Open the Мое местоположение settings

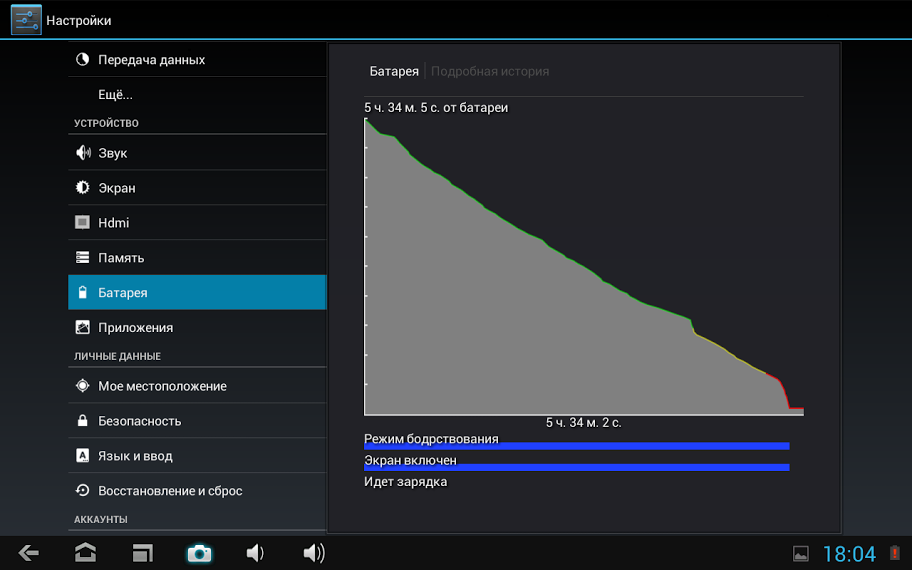pyautogui.click(x=197, y=385)
